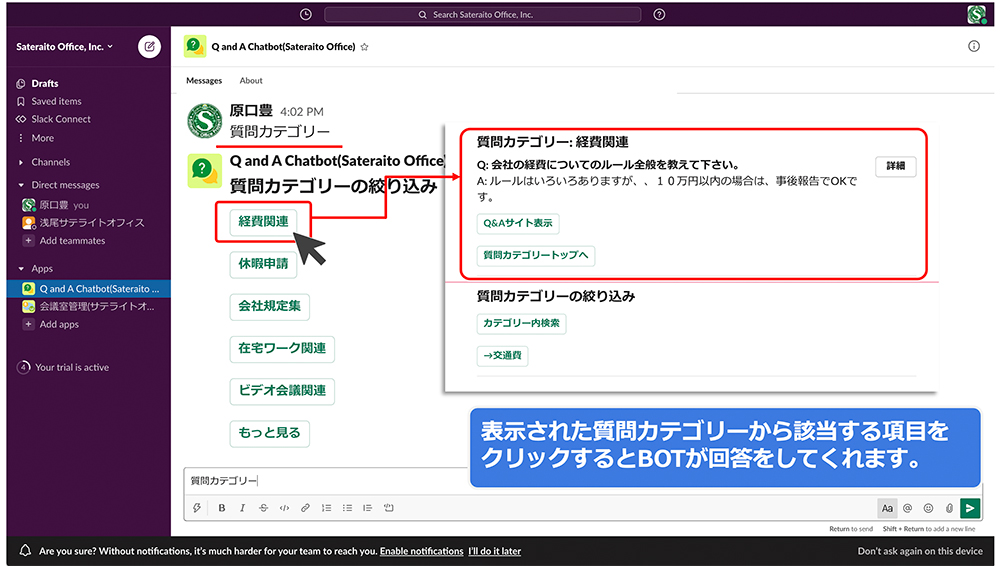Switch to the Messages tab

point(204,80)
